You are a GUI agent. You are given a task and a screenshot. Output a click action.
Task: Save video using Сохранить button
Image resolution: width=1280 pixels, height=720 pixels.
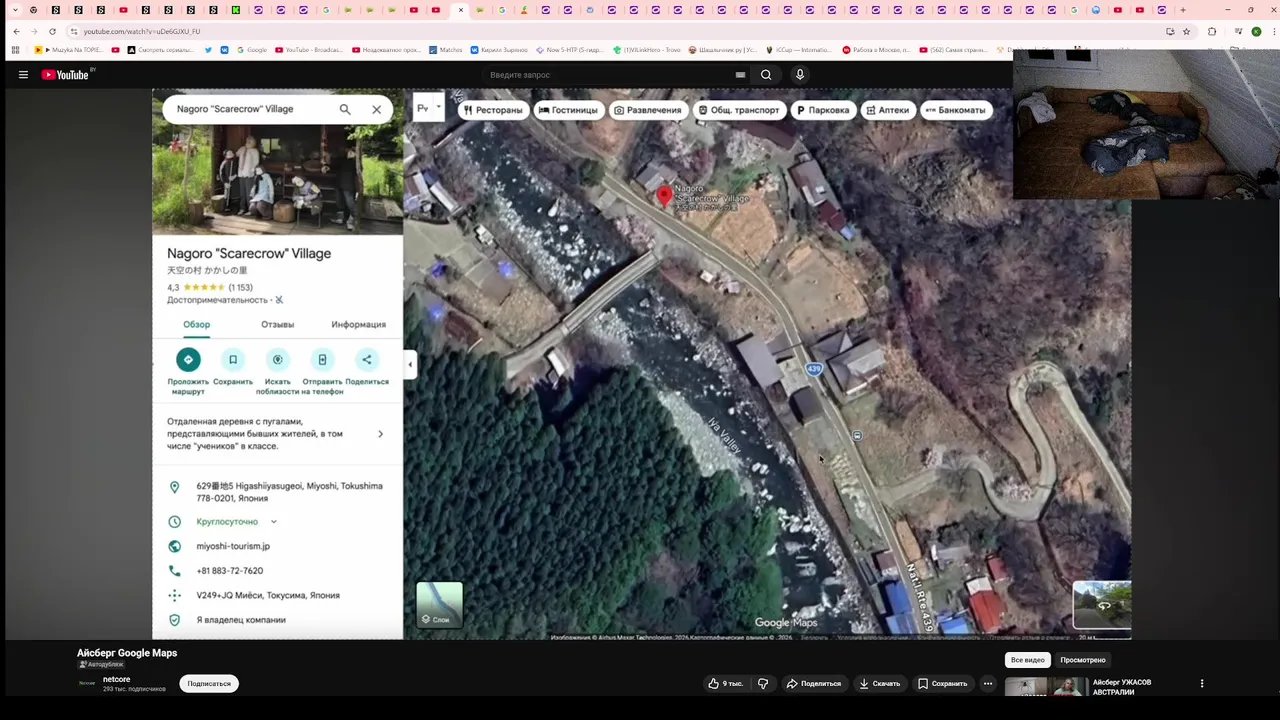(x=942, y=684)
